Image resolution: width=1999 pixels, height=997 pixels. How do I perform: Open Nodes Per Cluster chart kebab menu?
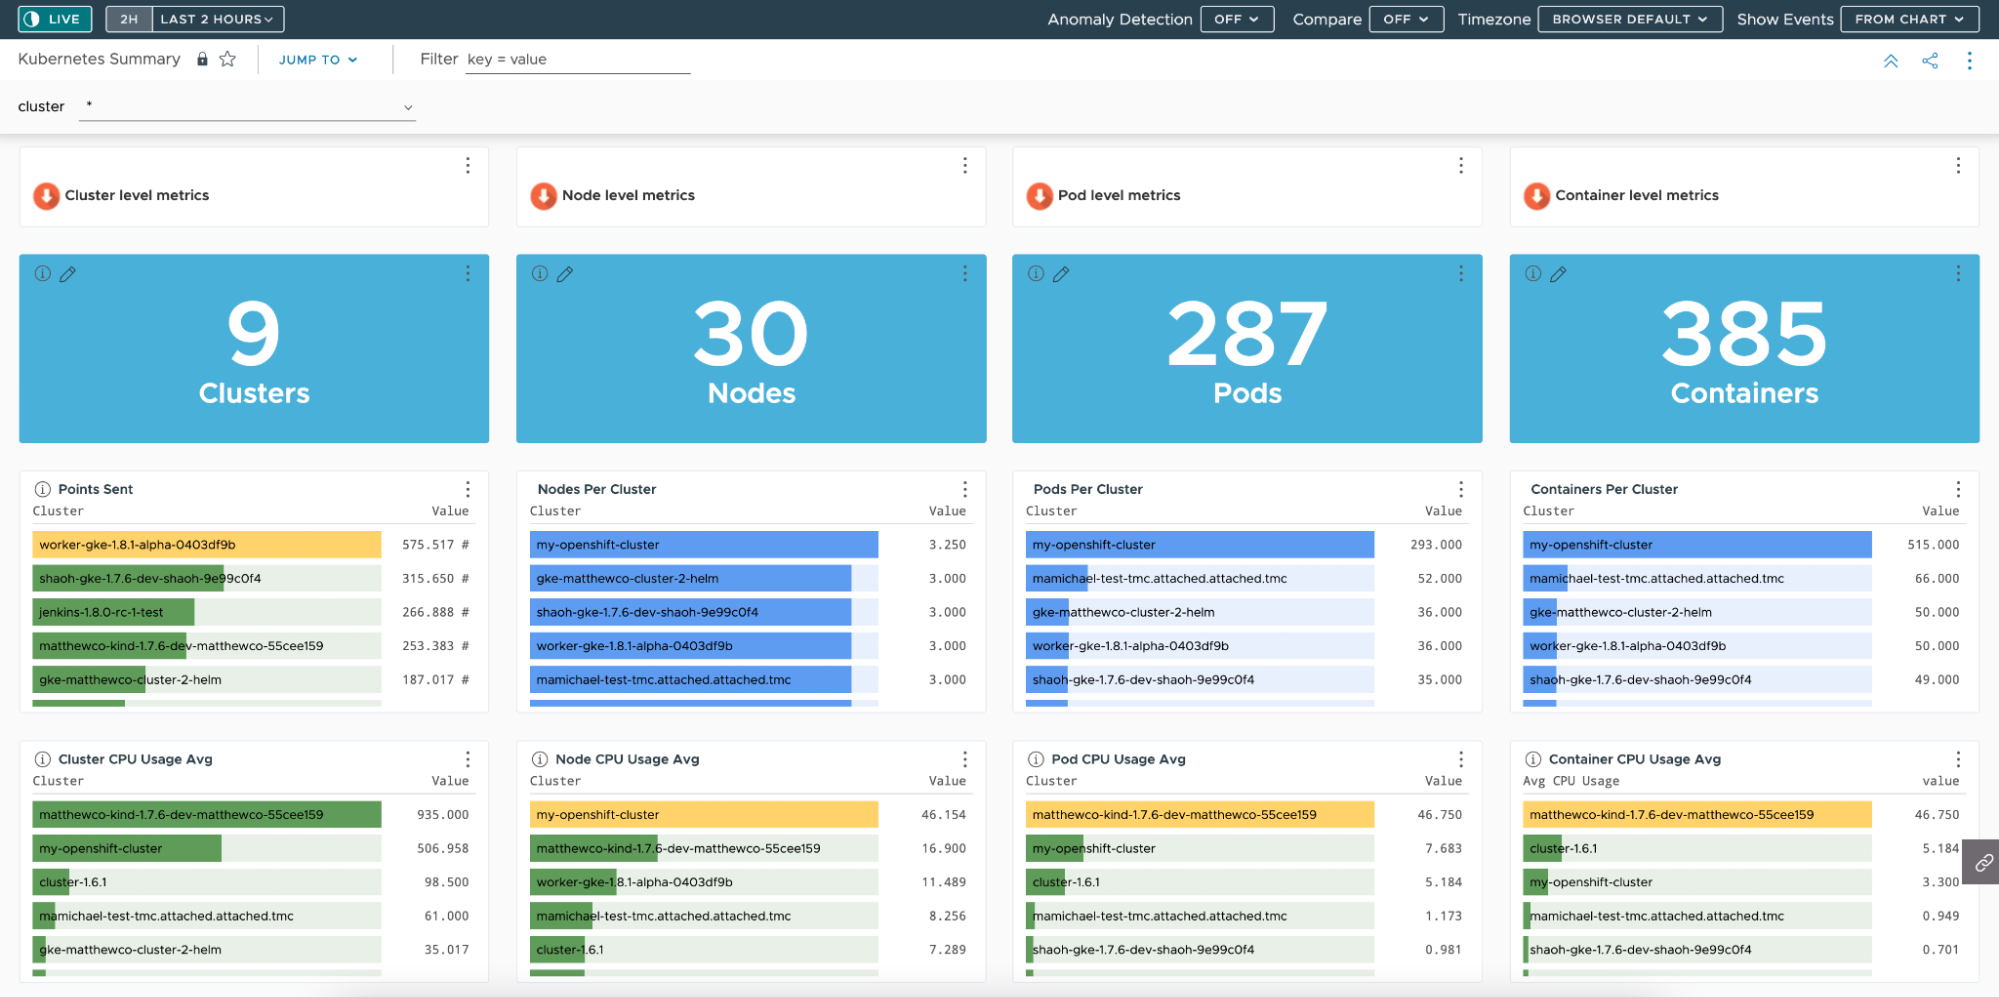[964, 489]
